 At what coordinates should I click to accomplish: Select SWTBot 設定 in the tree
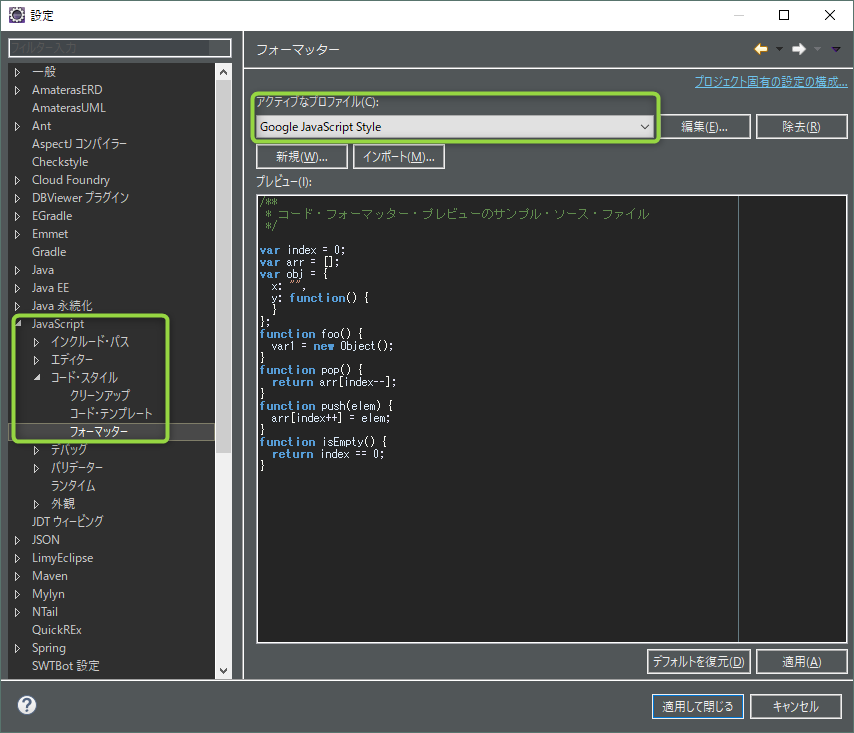pyautogui.click(x=65, y=665)
